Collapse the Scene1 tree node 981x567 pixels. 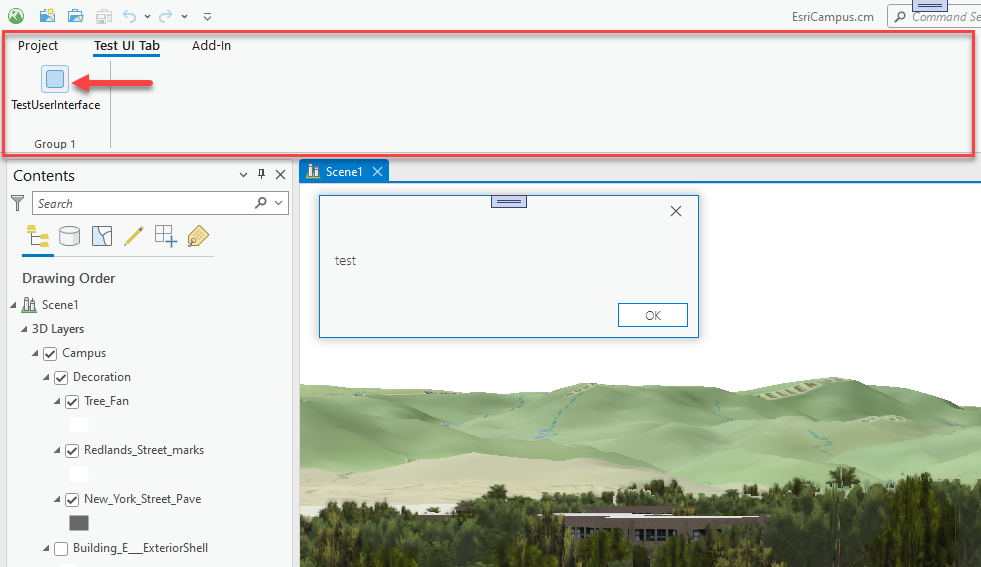[13, 305]
